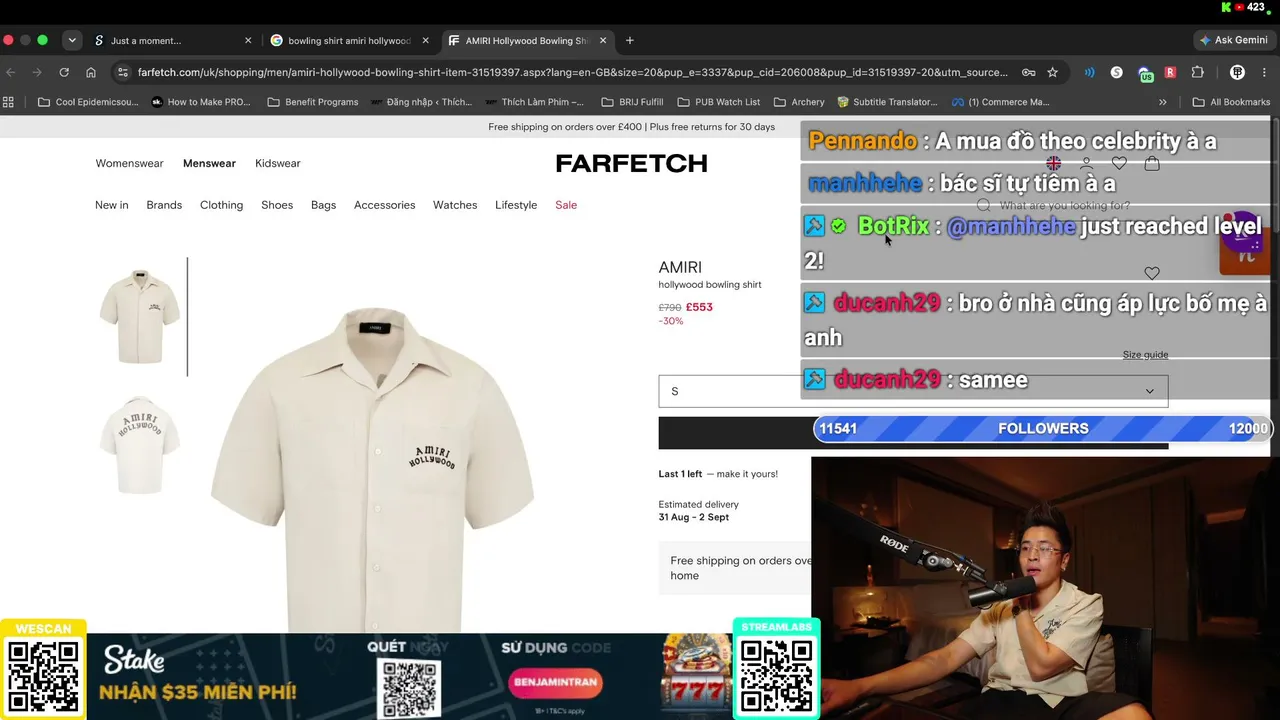The height and width of the screenshot is (720, 1280).
Task: Open the AMIRI brand link
Action: pyautogui.click(x=680, y=267)
